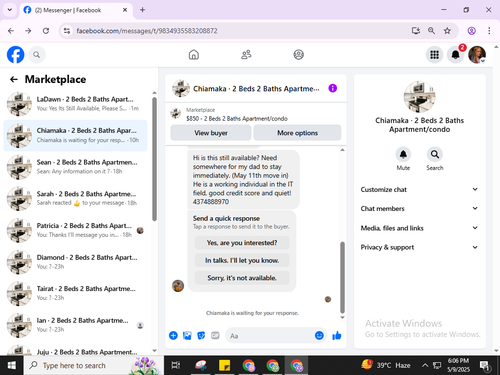Open LaDawn's conversation
This screenshot has height=375, width=500.
click(x=75, y=104)
